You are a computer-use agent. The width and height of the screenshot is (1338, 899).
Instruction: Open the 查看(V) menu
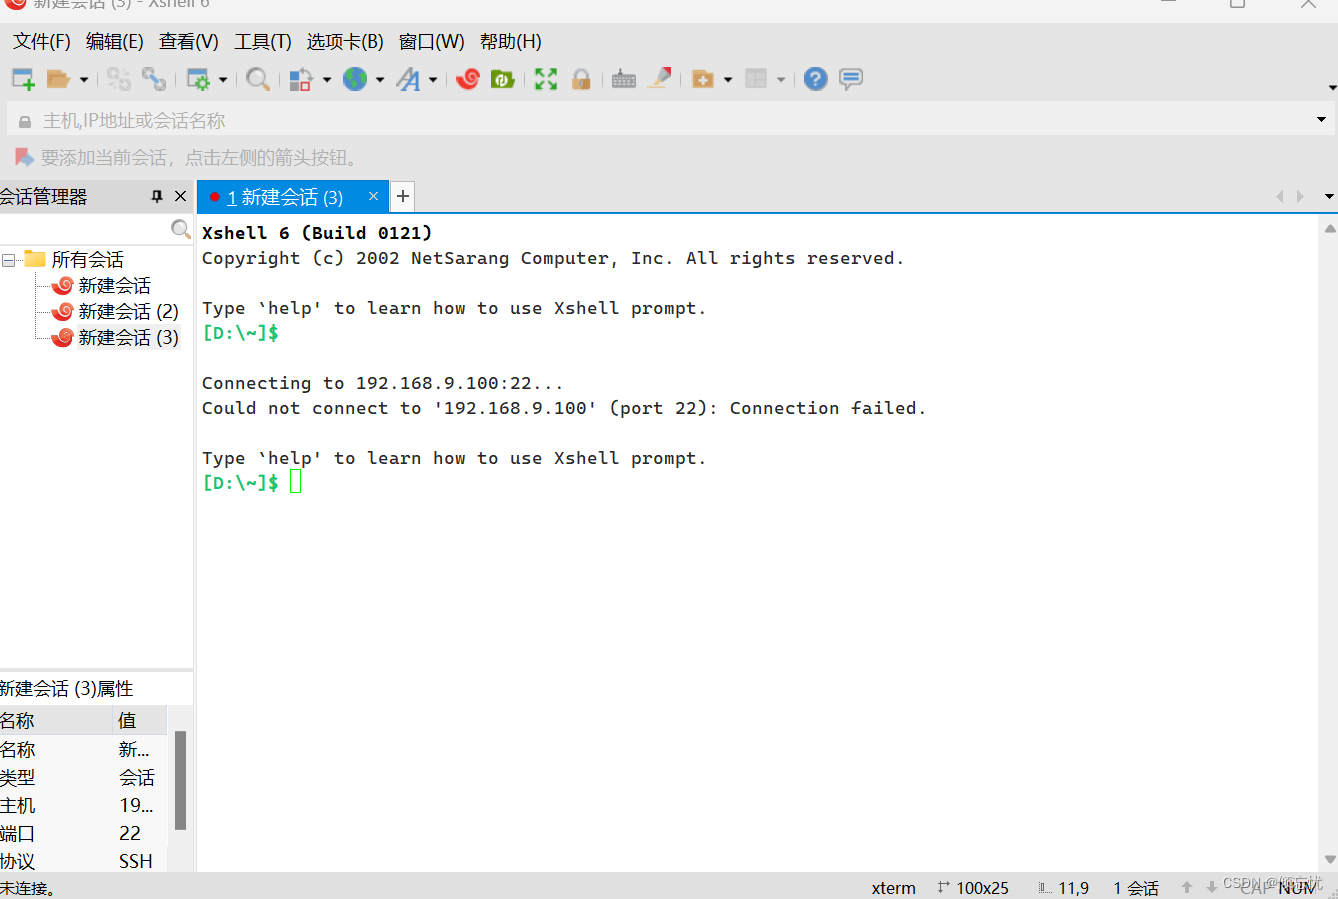(x=188, y=41)
